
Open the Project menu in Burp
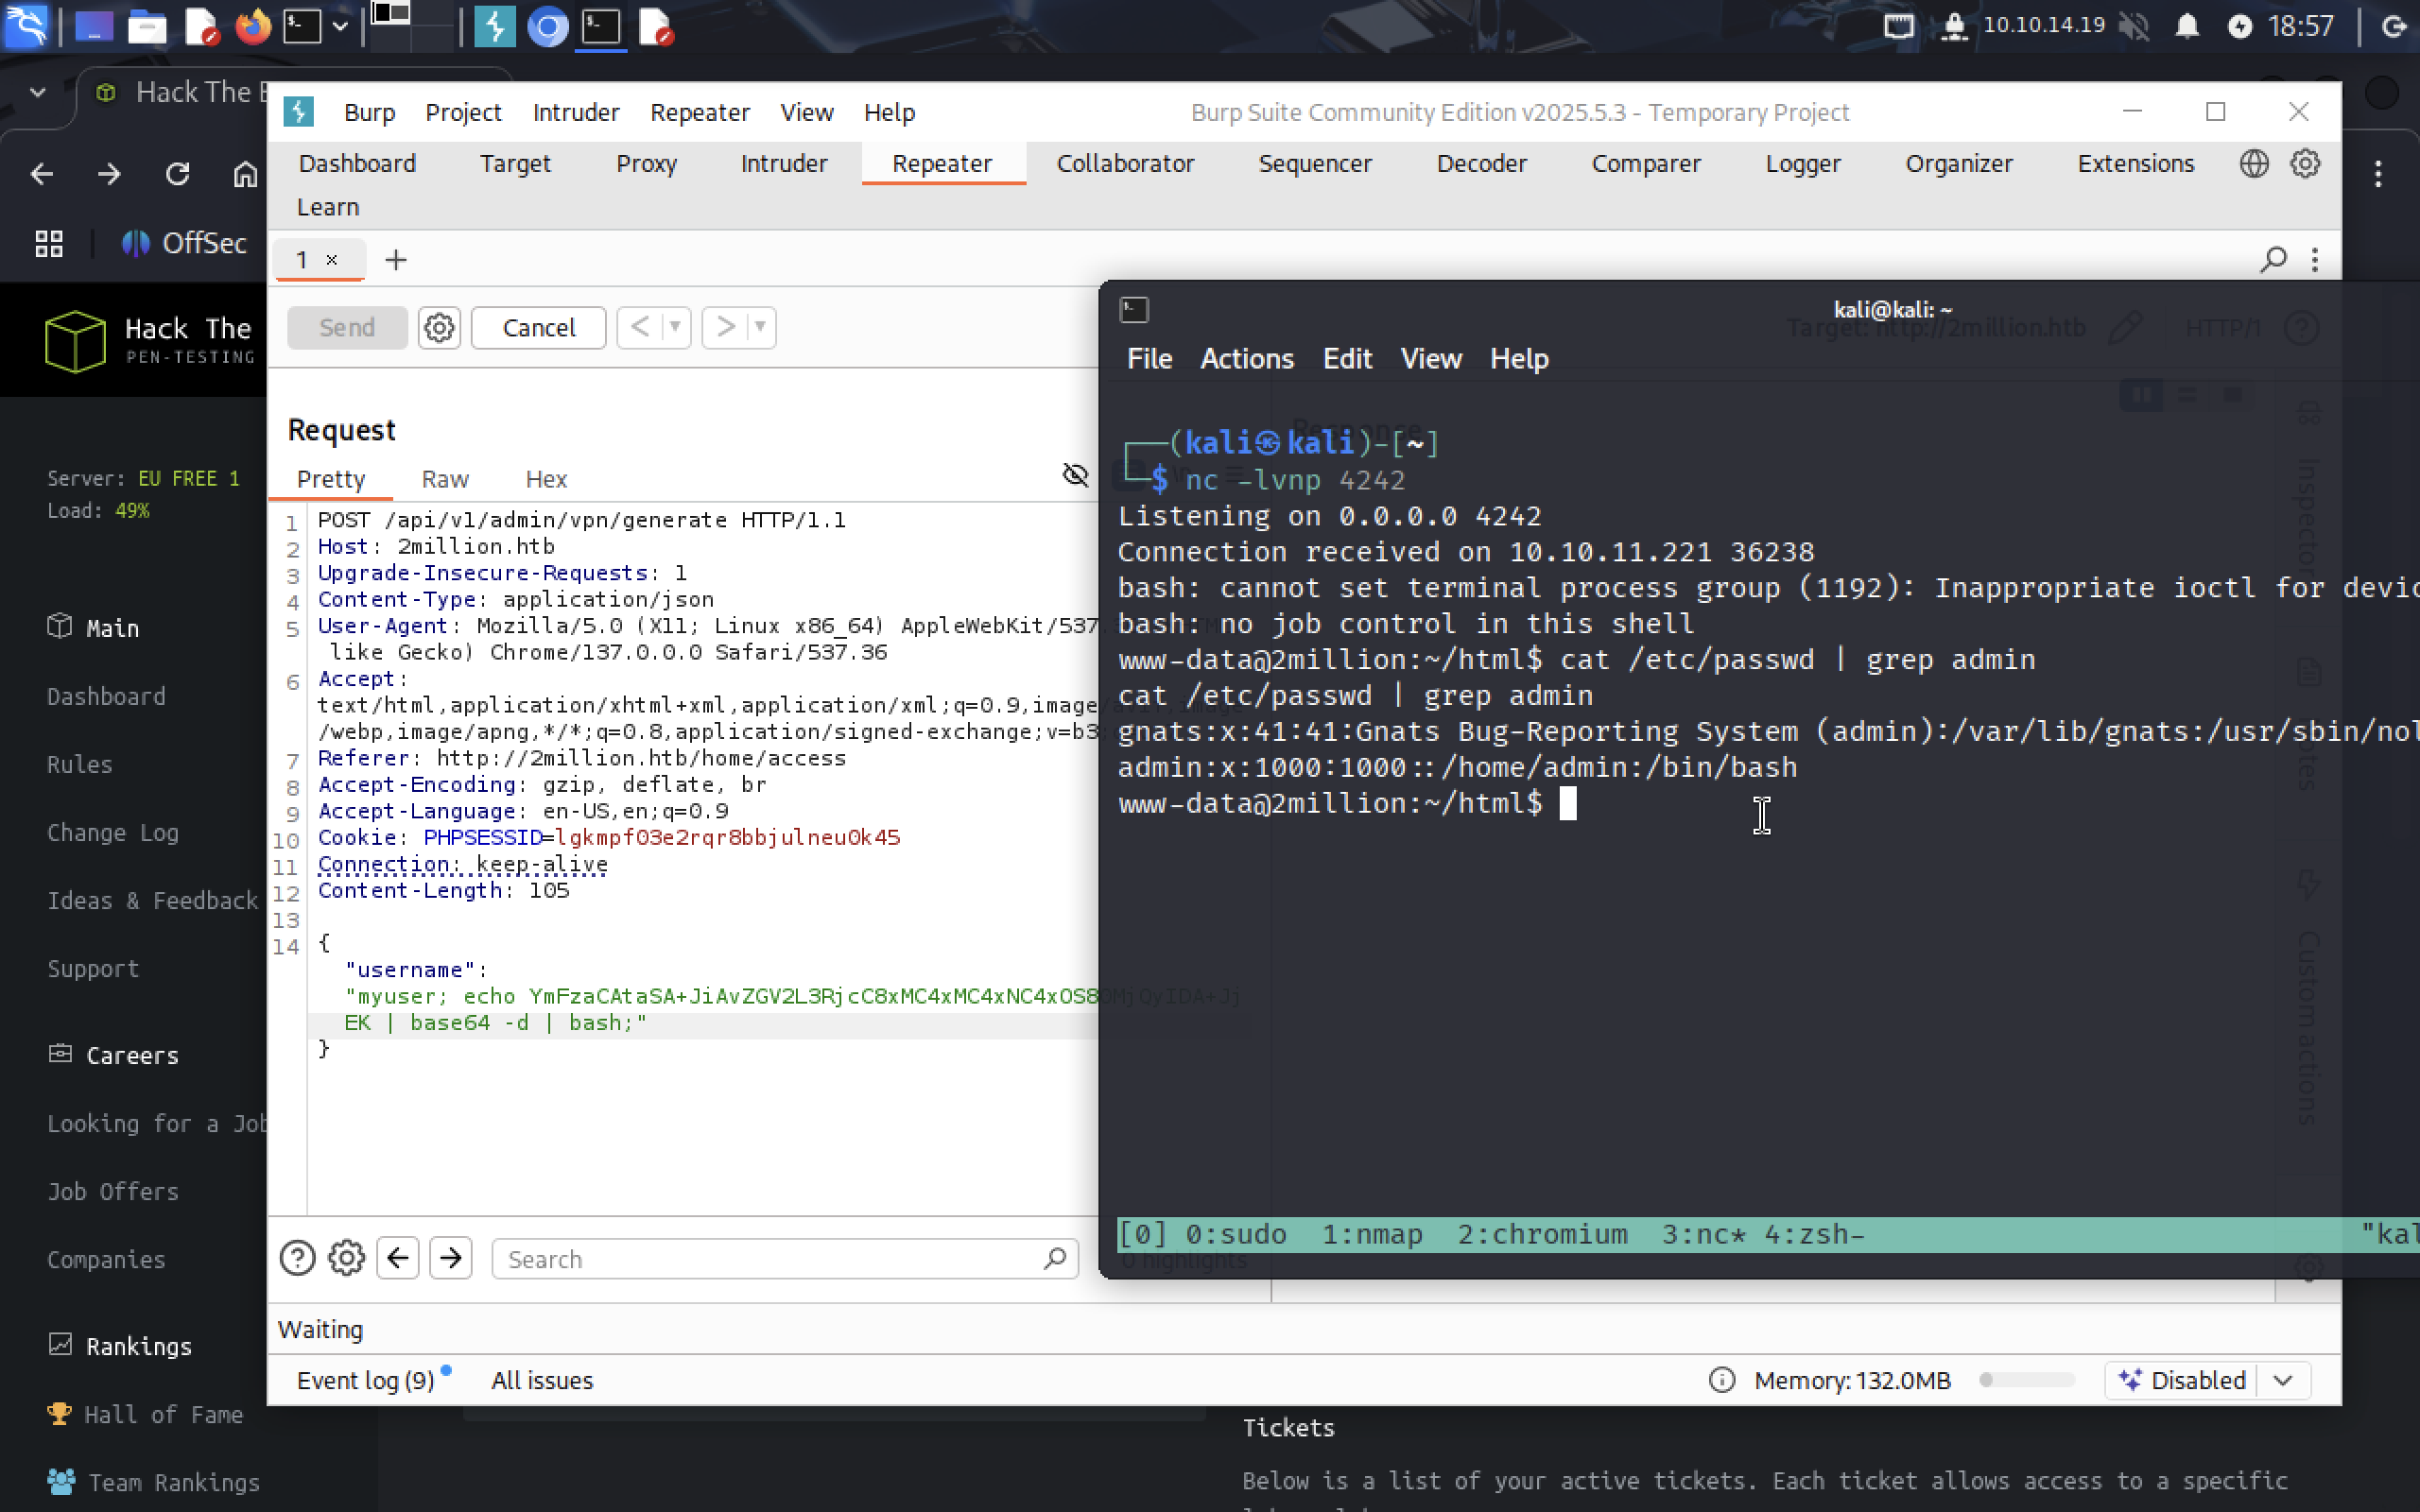coord(463,112)
